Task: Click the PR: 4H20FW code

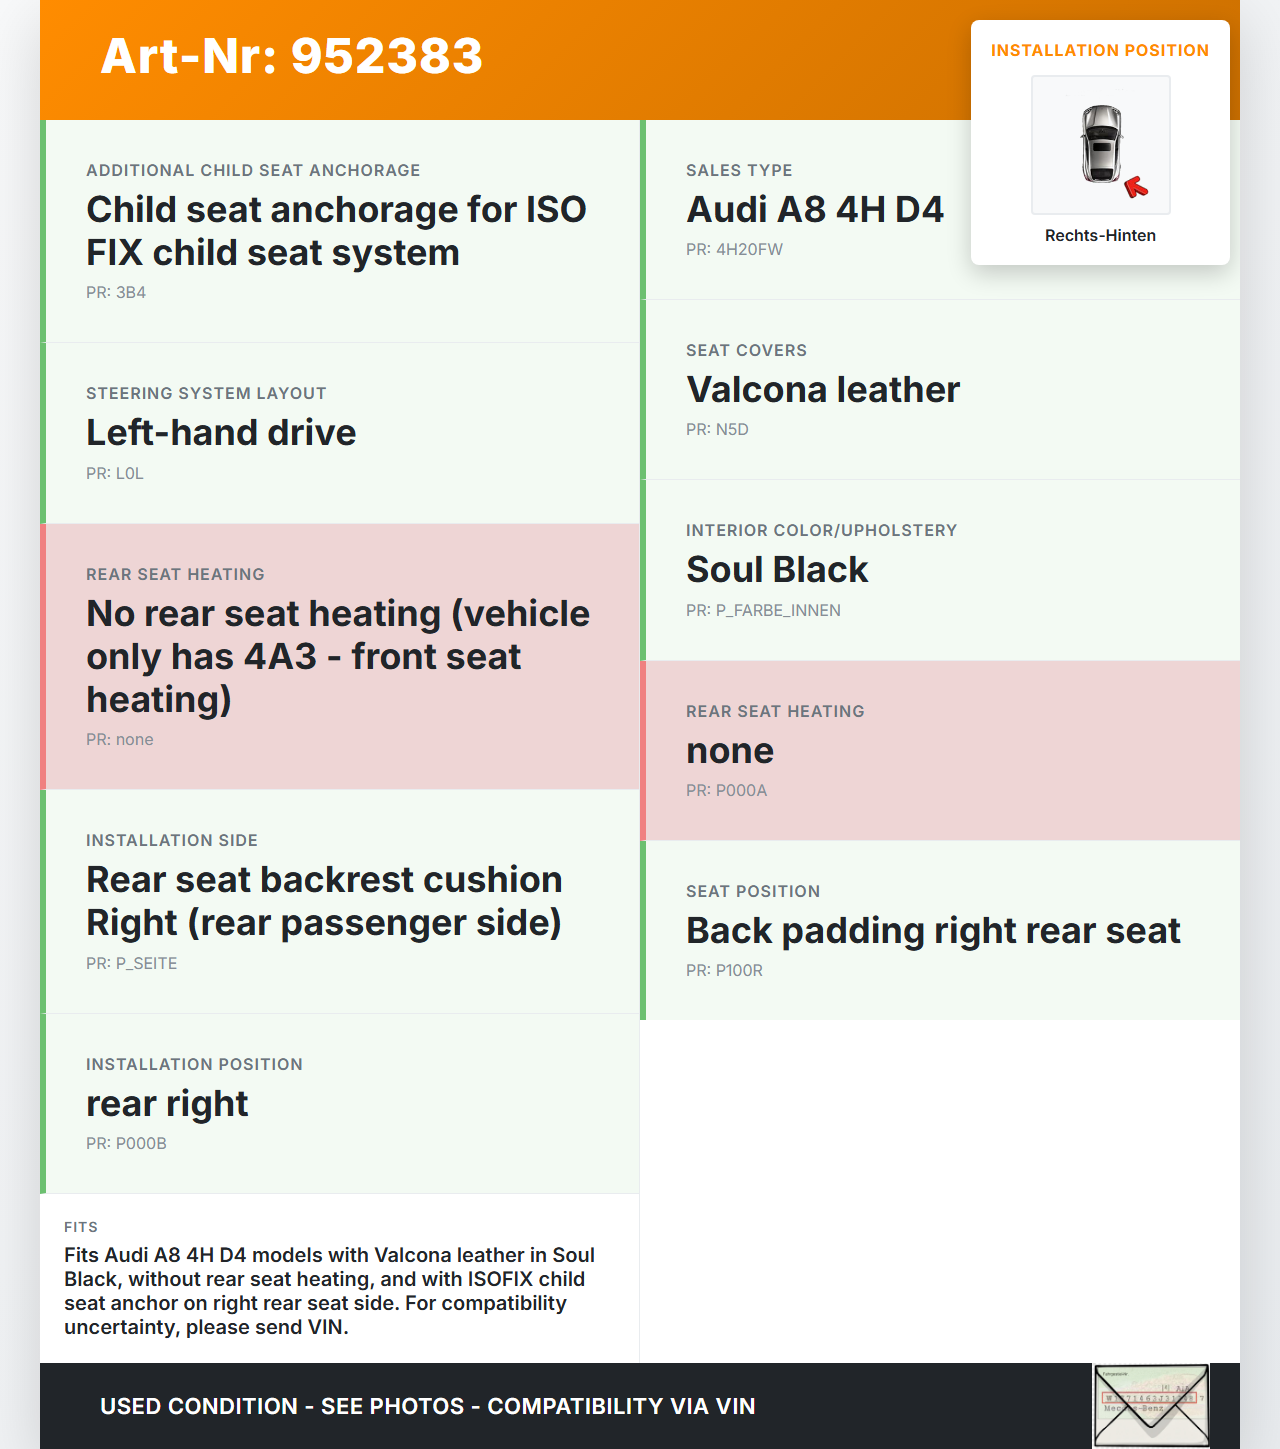Action: 734,250
